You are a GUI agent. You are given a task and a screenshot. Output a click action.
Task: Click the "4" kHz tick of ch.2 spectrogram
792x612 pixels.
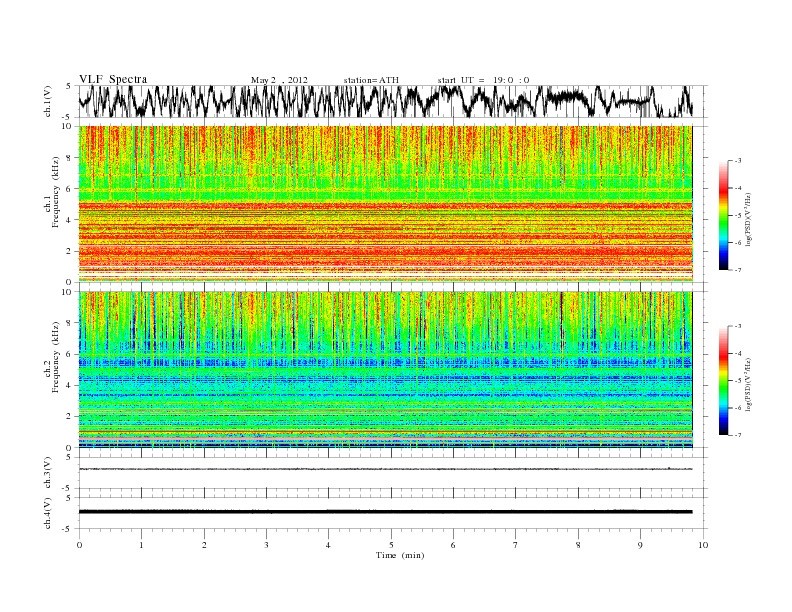pos(70,386)
